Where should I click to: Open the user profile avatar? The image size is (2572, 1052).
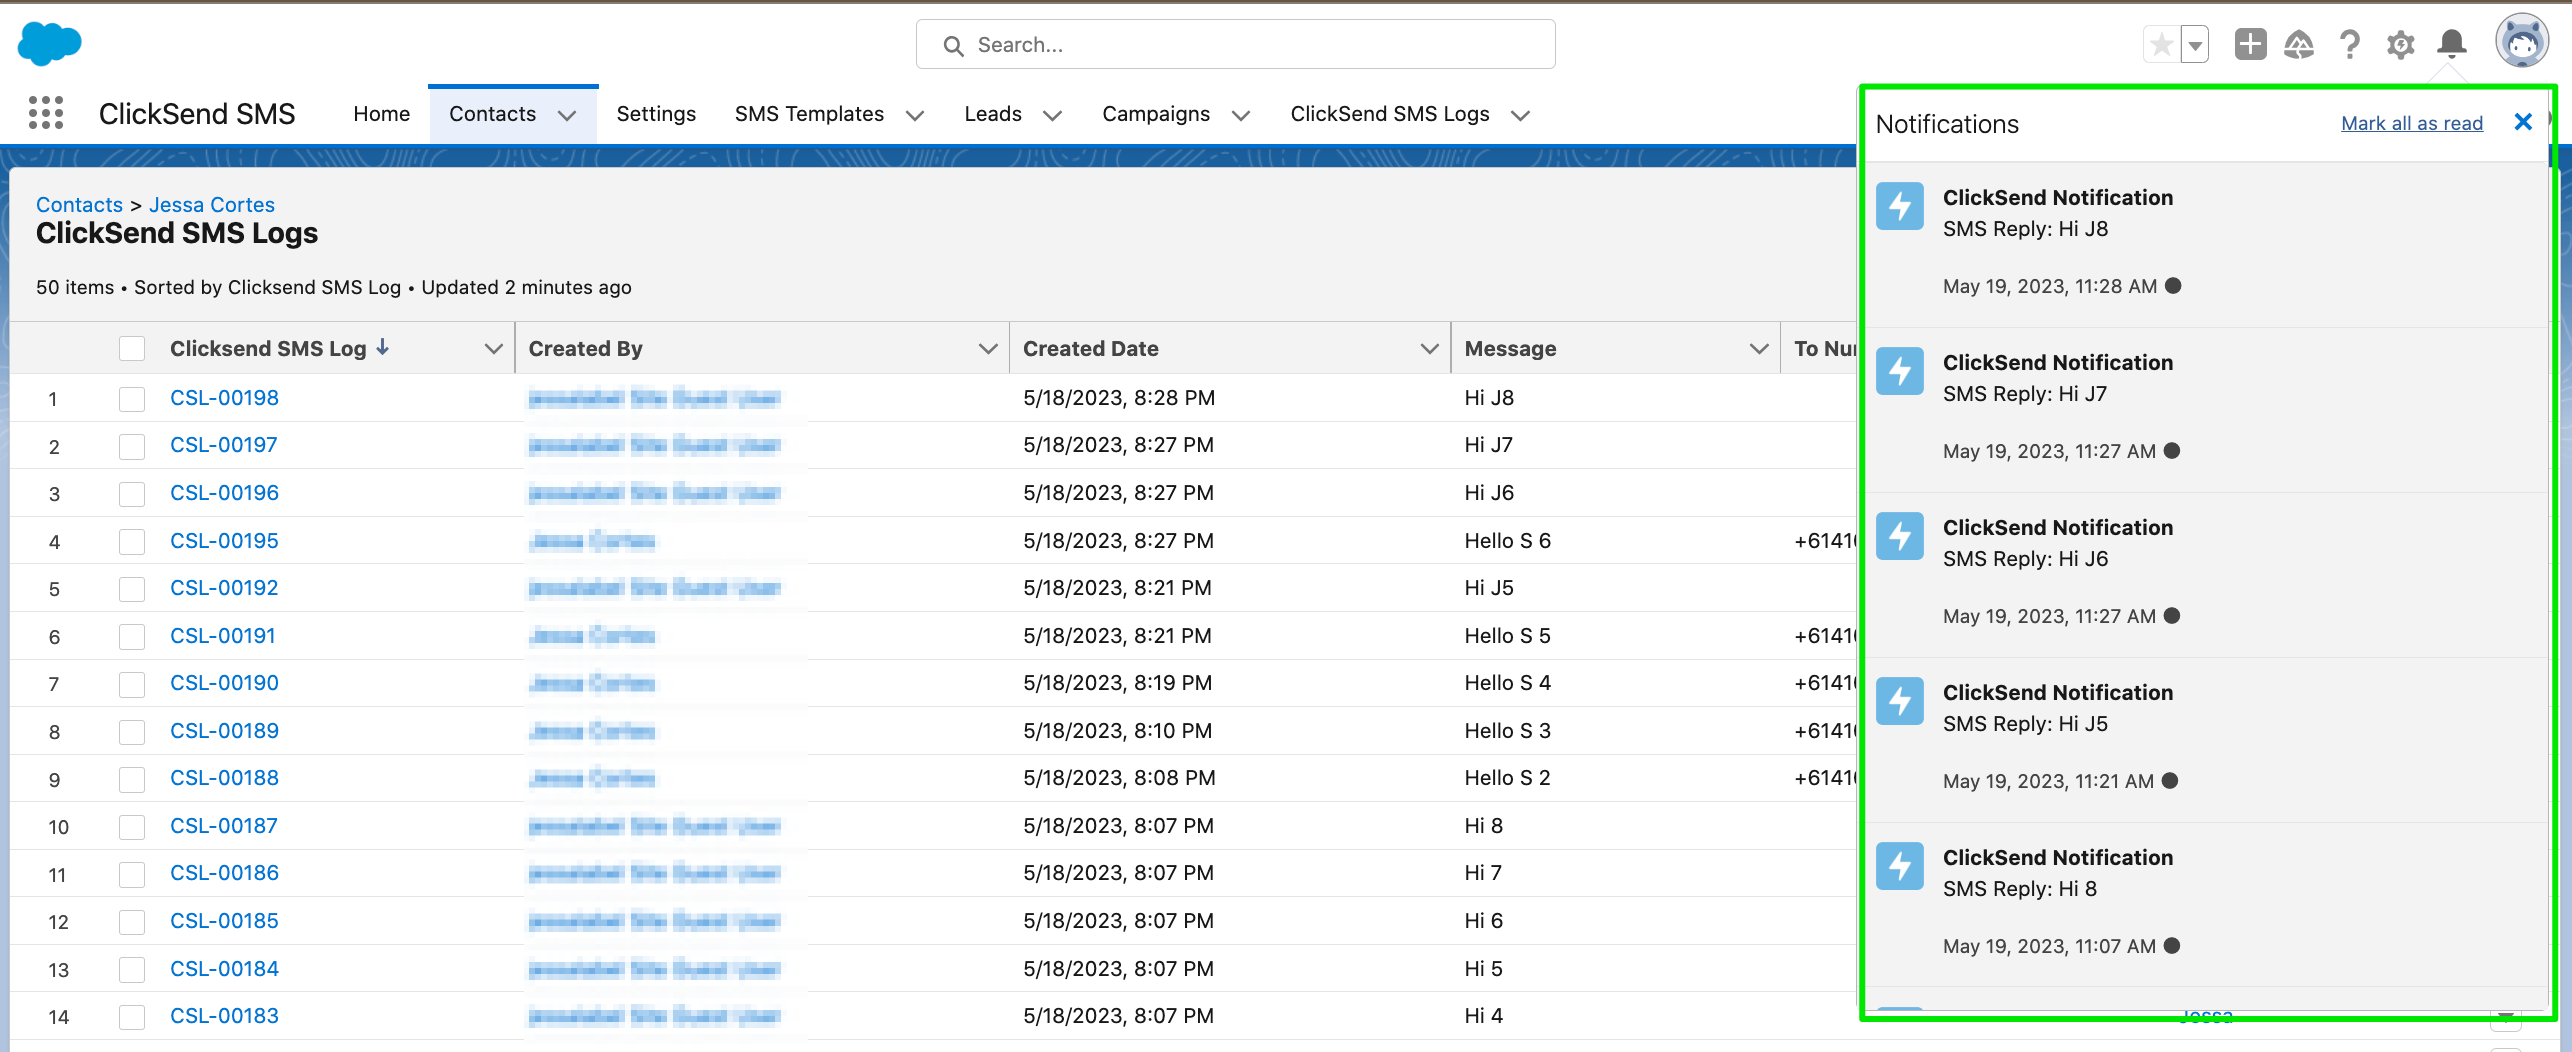tap(2522, 42)
